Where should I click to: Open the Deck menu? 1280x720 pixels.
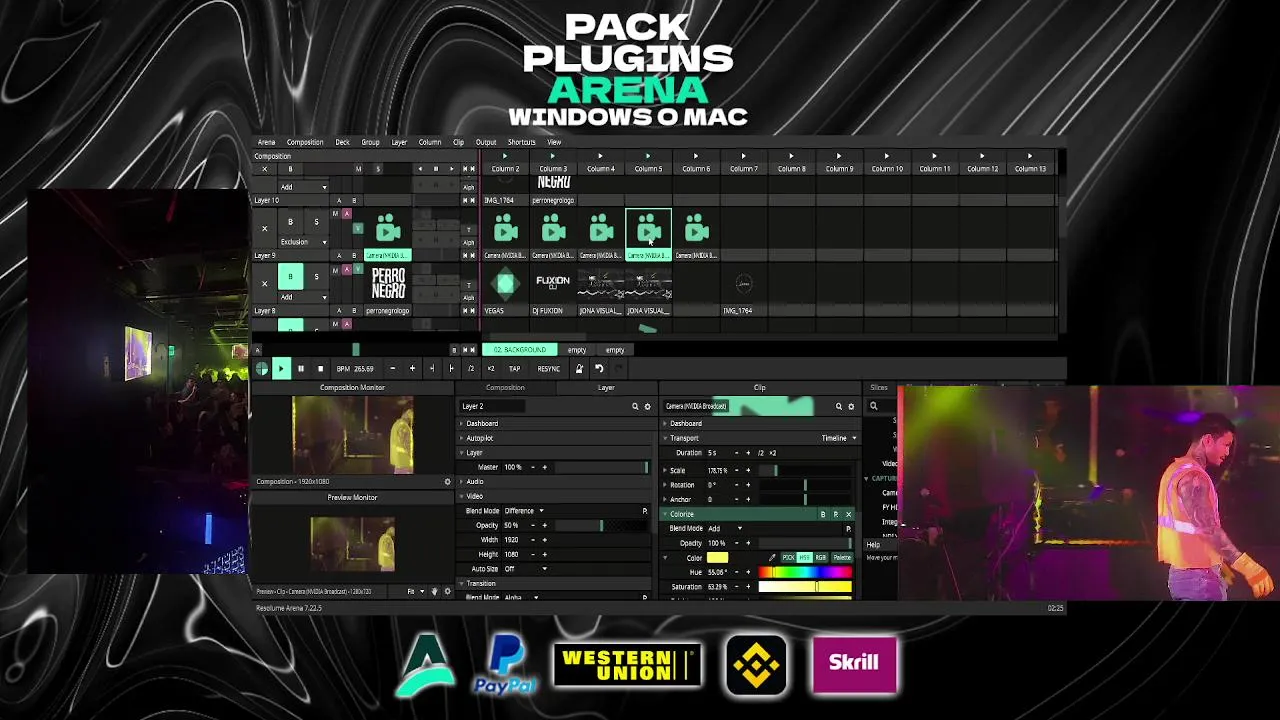tap(342, 142)
